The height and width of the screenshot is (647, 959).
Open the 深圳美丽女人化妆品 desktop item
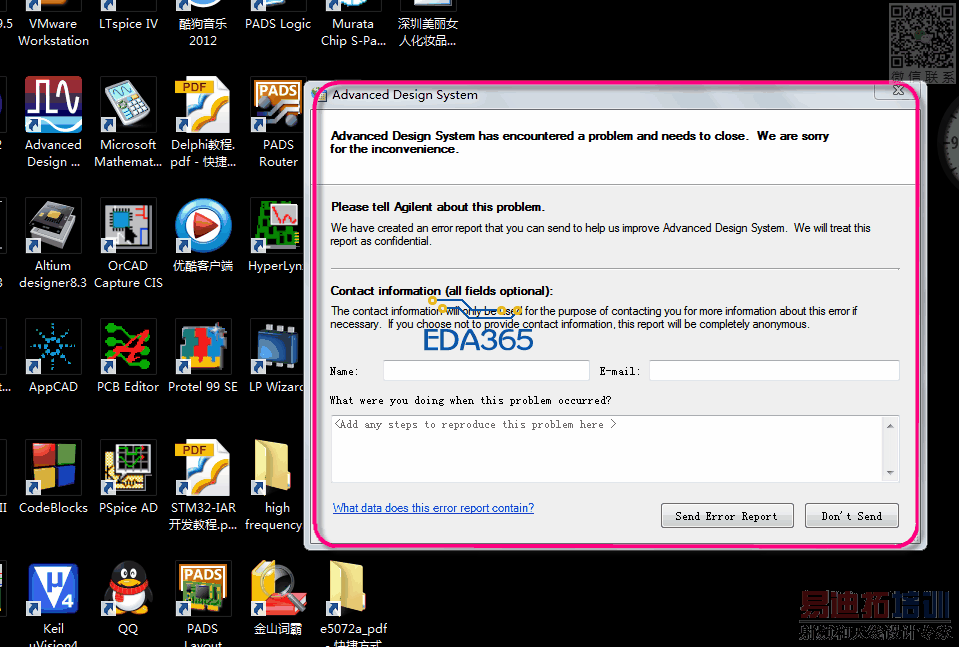(428, 24)
